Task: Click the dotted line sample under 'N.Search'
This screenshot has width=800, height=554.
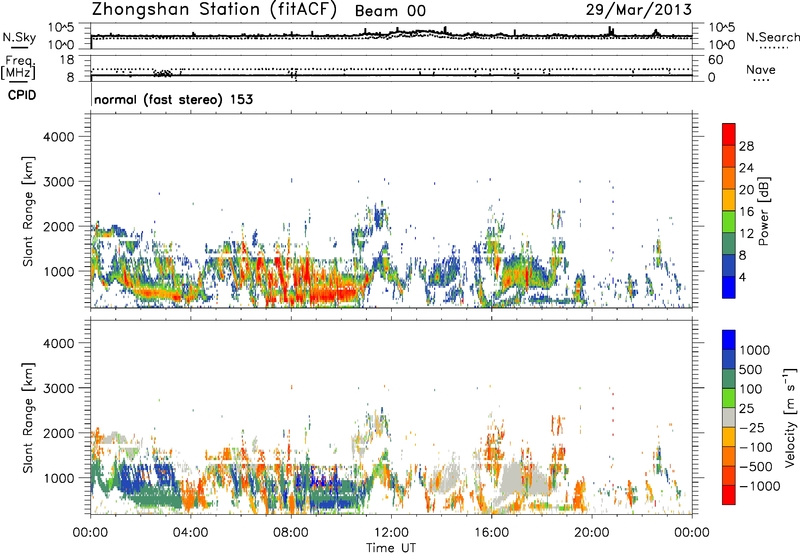Action: pos(772,48)
